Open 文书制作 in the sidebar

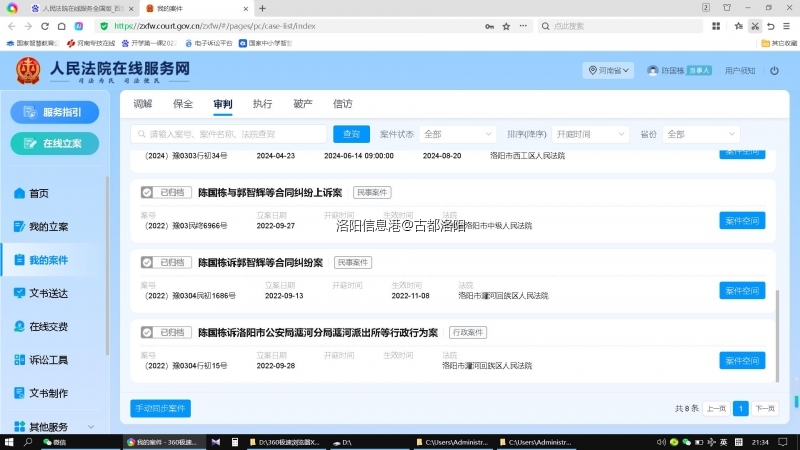pos(41,393)
